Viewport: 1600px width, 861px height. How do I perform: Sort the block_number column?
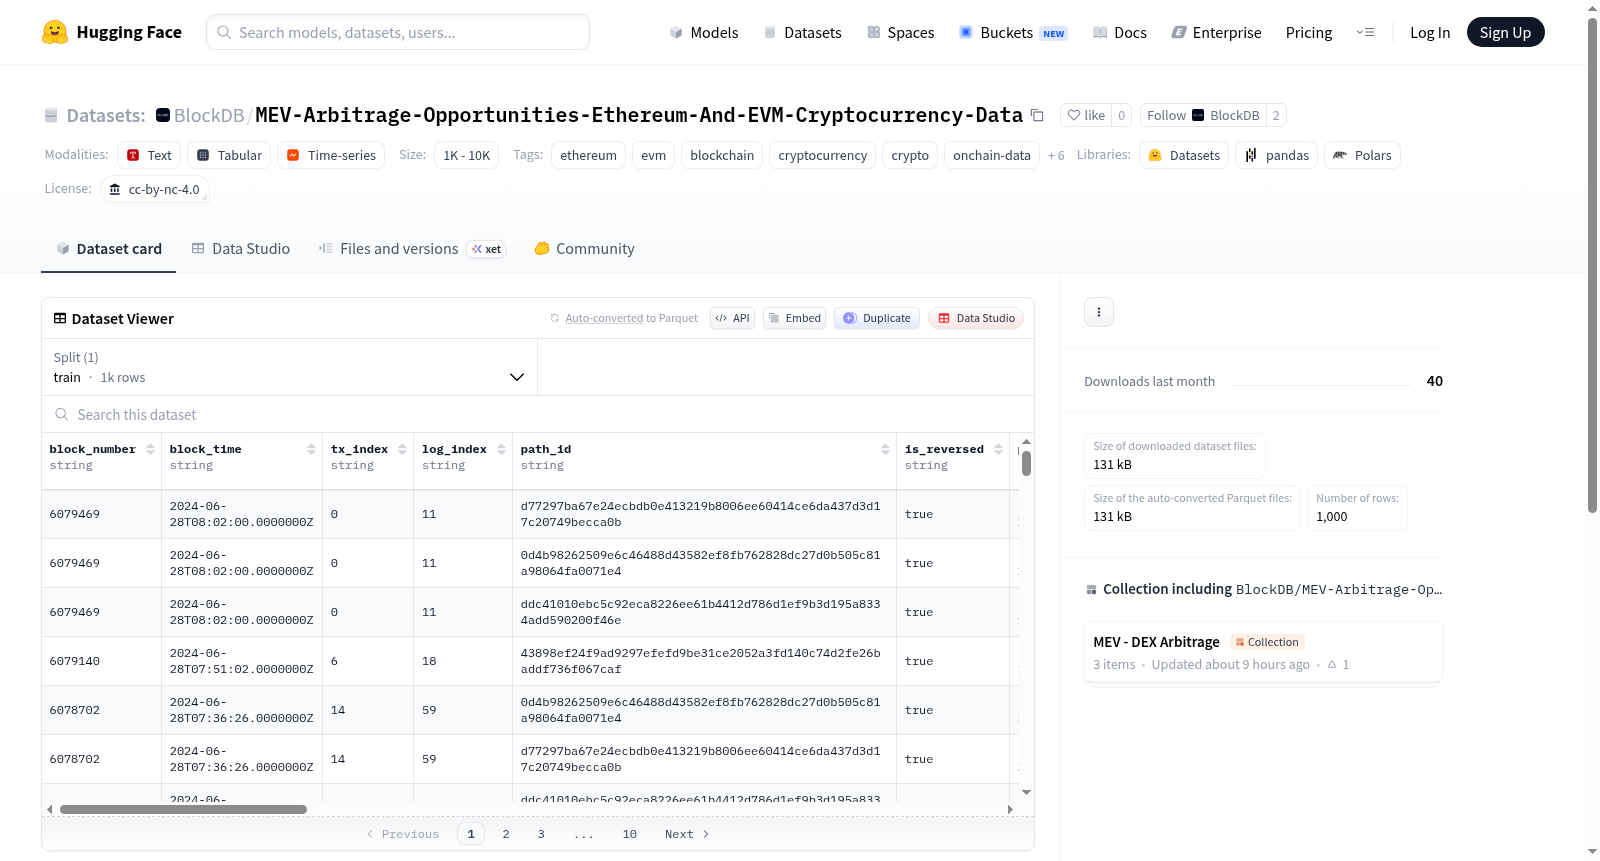coord(150,450)
